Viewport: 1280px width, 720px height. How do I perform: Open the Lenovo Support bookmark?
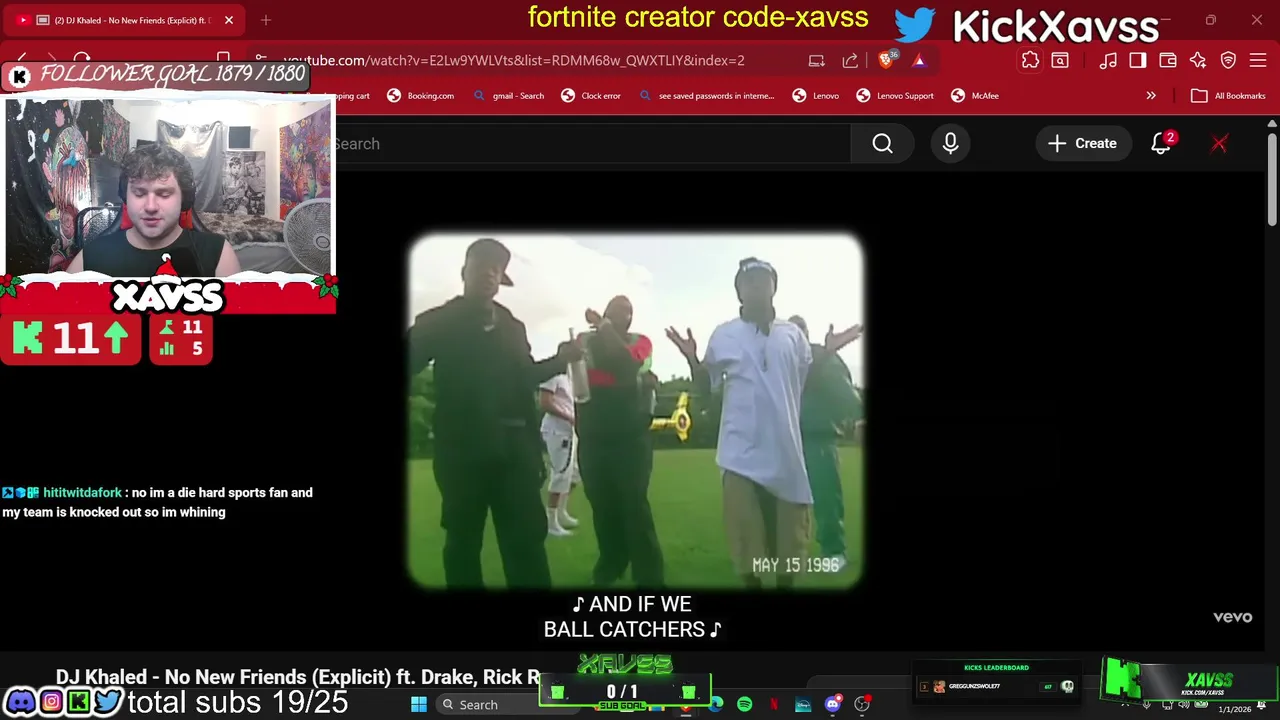pos(895,96)
